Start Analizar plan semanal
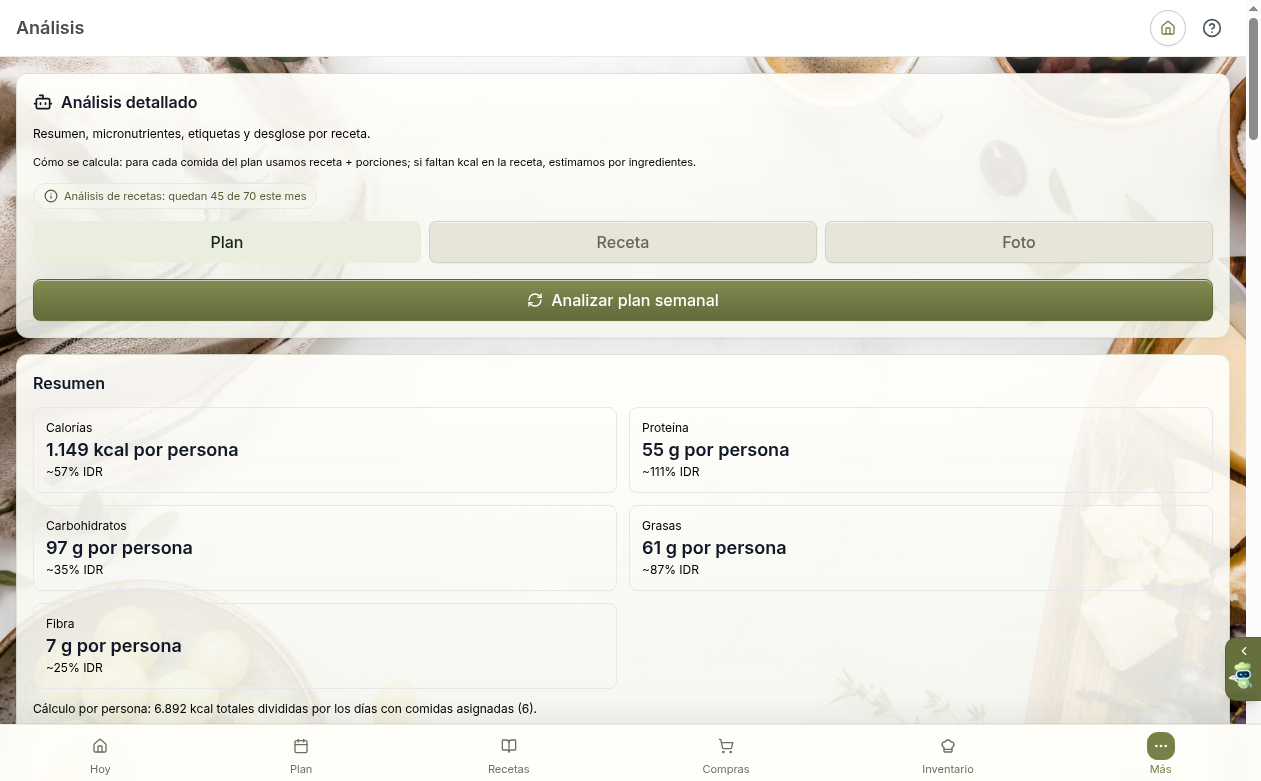Viewport: 1261px width, 781px height. [x=623, y=300]
